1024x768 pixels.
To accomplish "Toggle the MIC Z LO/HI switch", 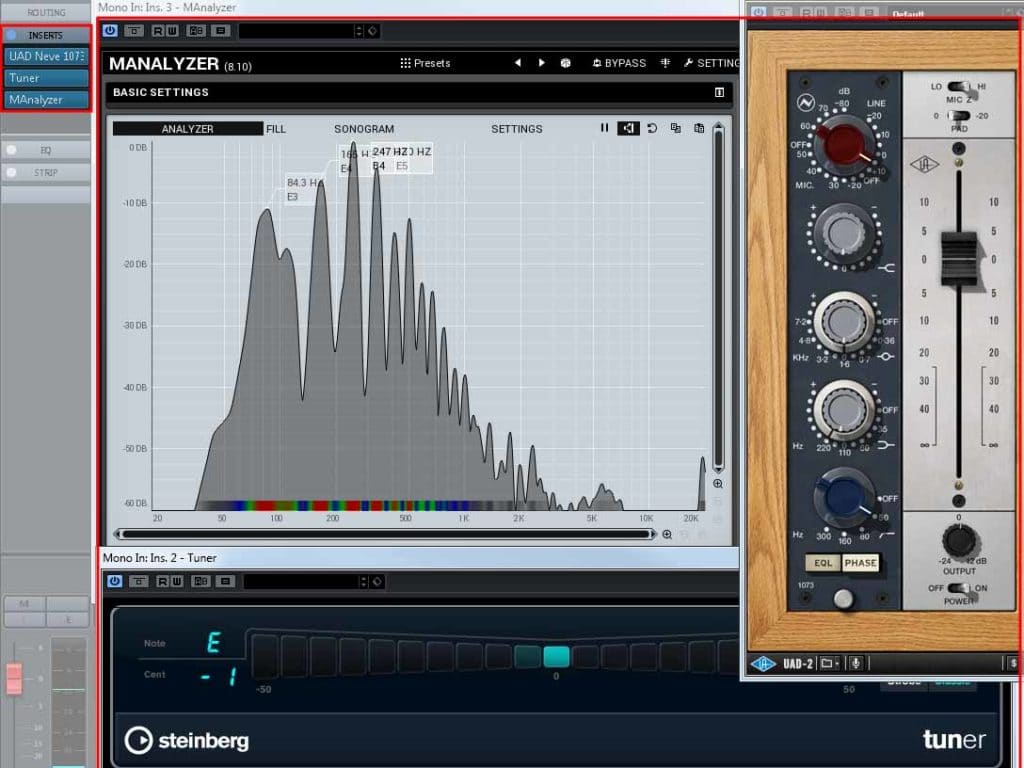I will (x=958, y=87).
